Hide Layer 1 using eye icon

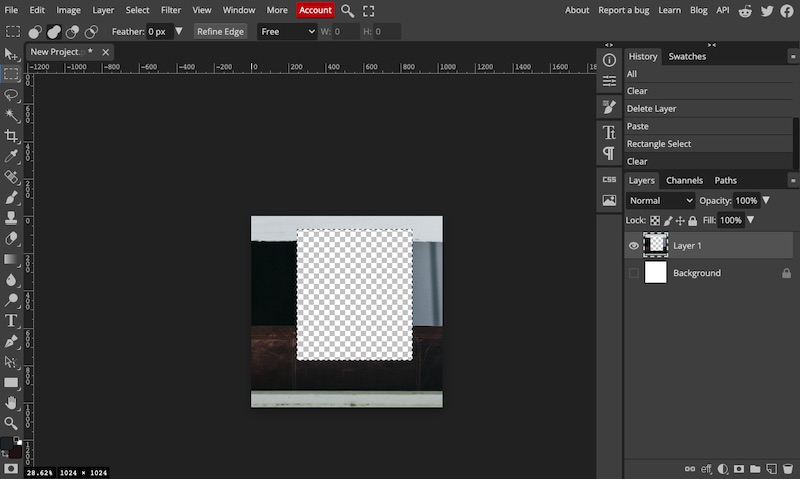click(634, 246)
